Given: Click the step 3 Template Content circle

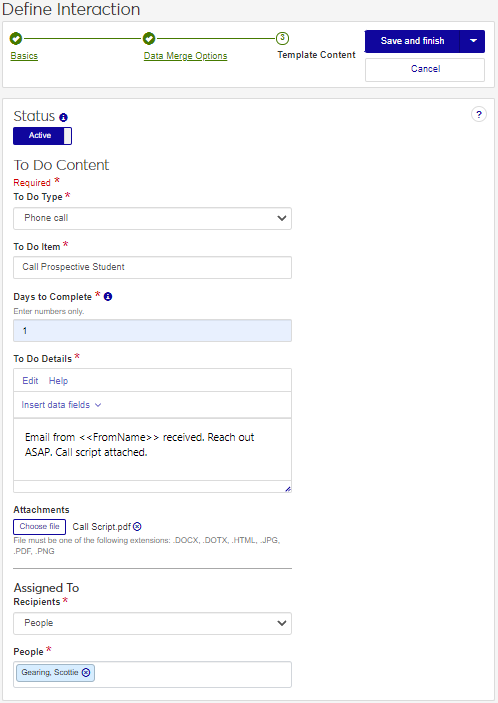Looking at the screenshot, I should point(282,39).
